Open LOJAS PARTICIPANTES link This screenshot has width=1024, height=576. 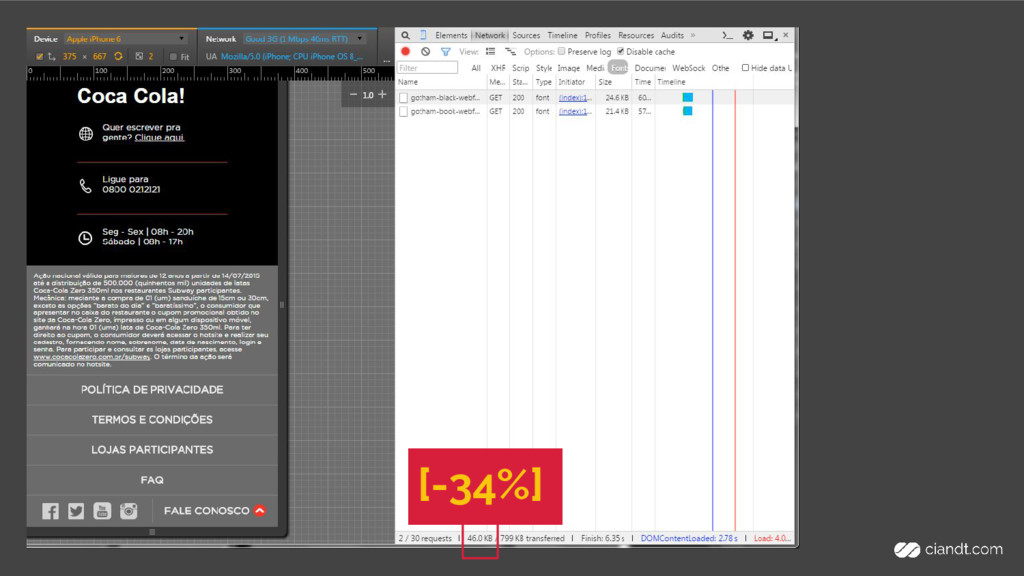click(152, 450)
